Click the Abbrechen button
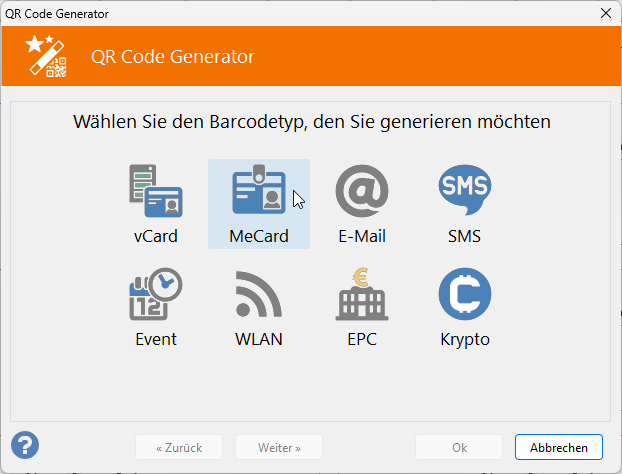Viewport: 622px width, 474px height. click(x=559, y=447)
